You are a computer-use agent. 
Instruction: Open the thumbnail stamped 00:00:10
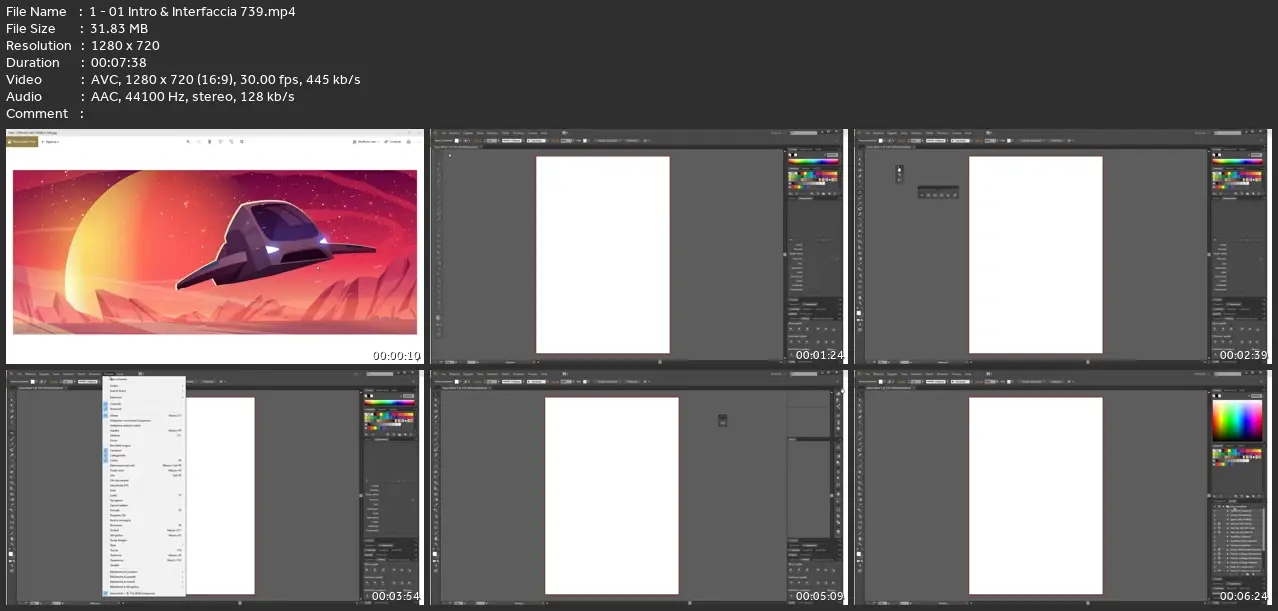coord(214,246)
